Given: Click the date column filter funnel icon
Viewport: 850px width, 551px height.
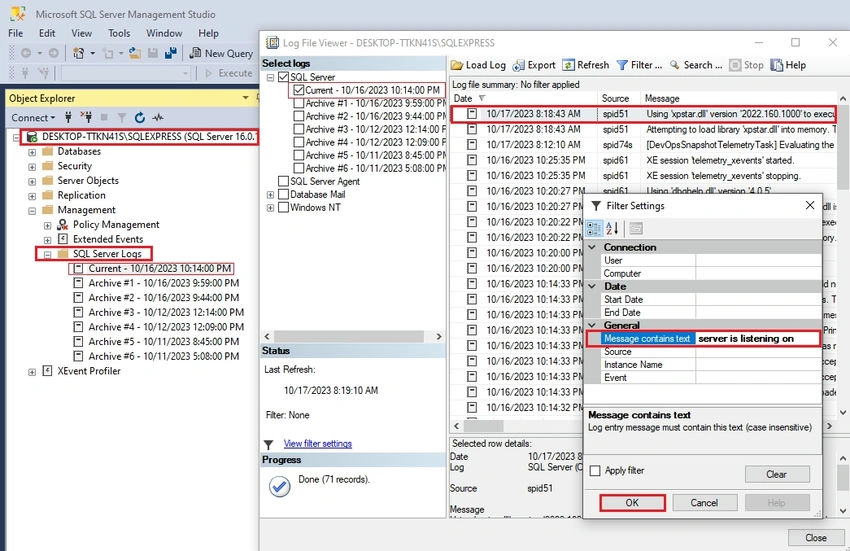Looking at the screenshot, I should click(482, 98).
